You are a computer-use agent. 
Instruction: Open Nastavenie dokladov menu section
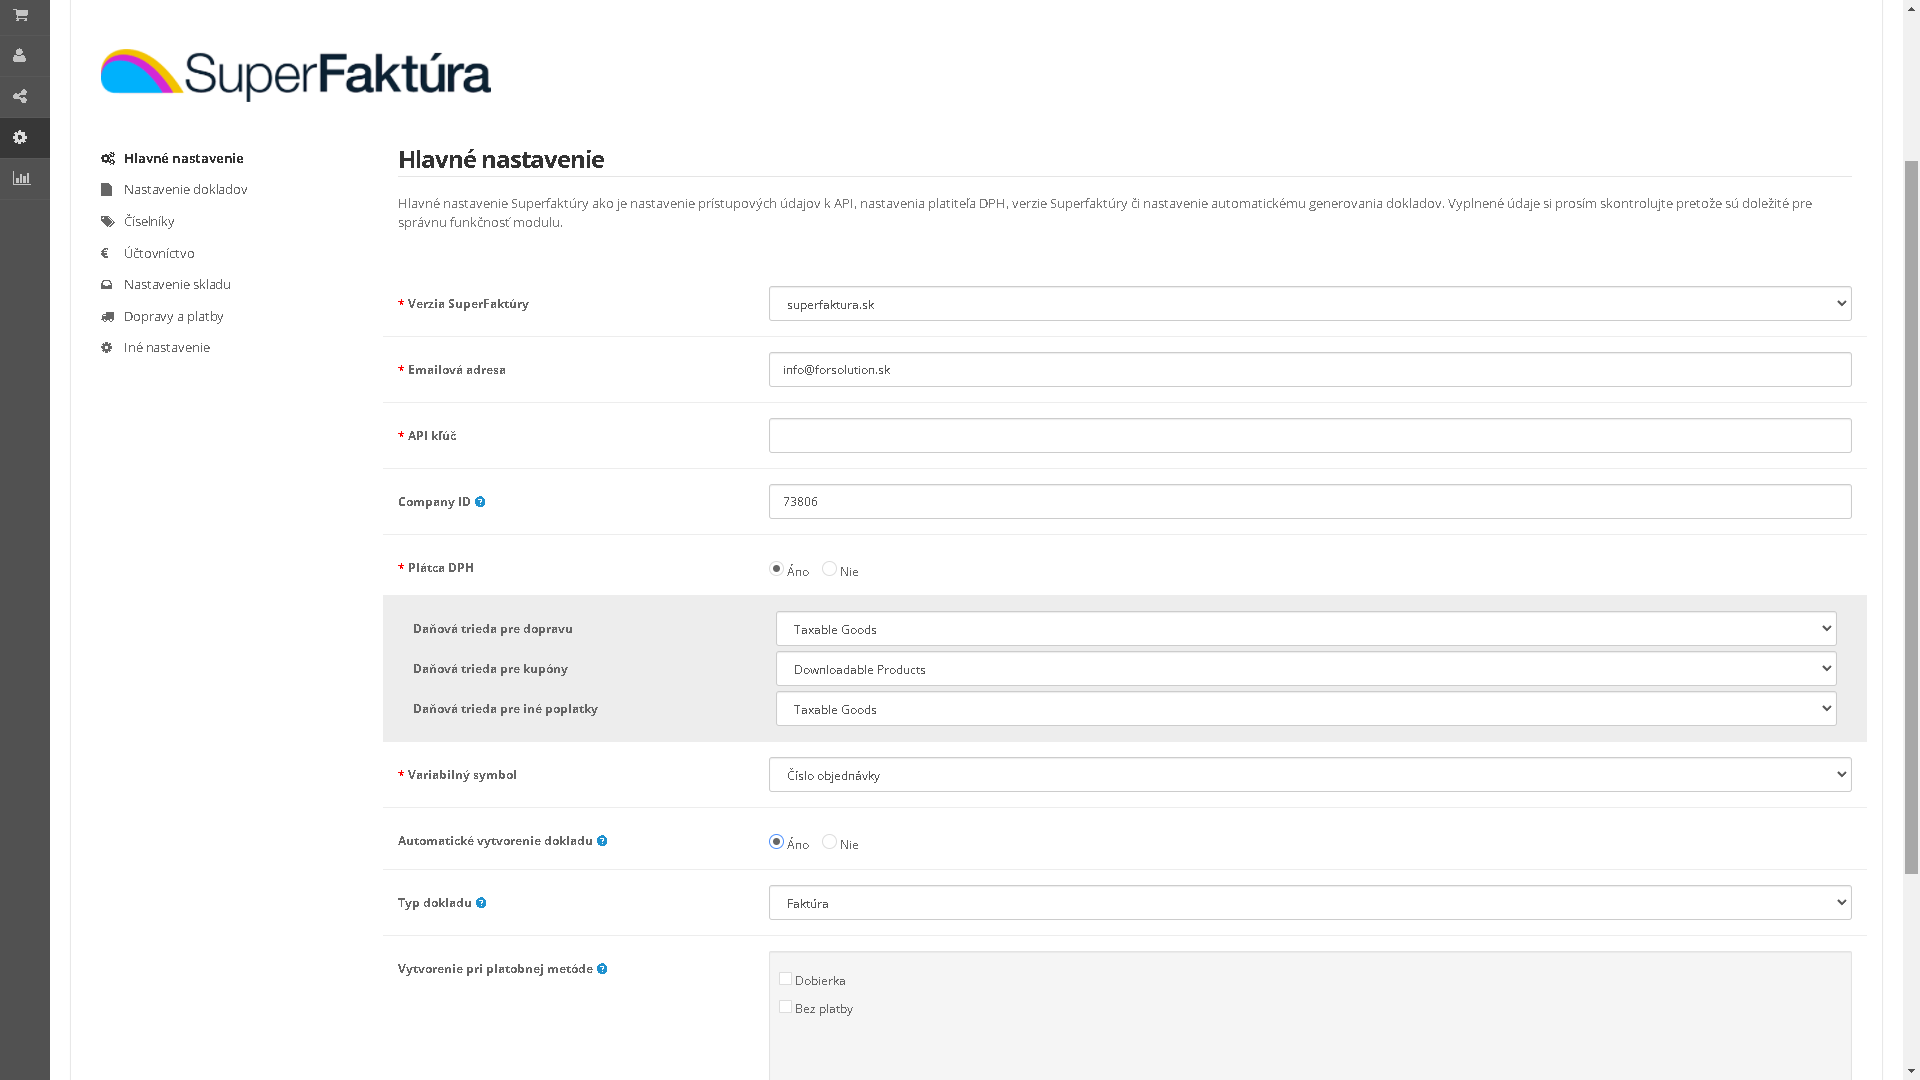[x=185, y=190]
